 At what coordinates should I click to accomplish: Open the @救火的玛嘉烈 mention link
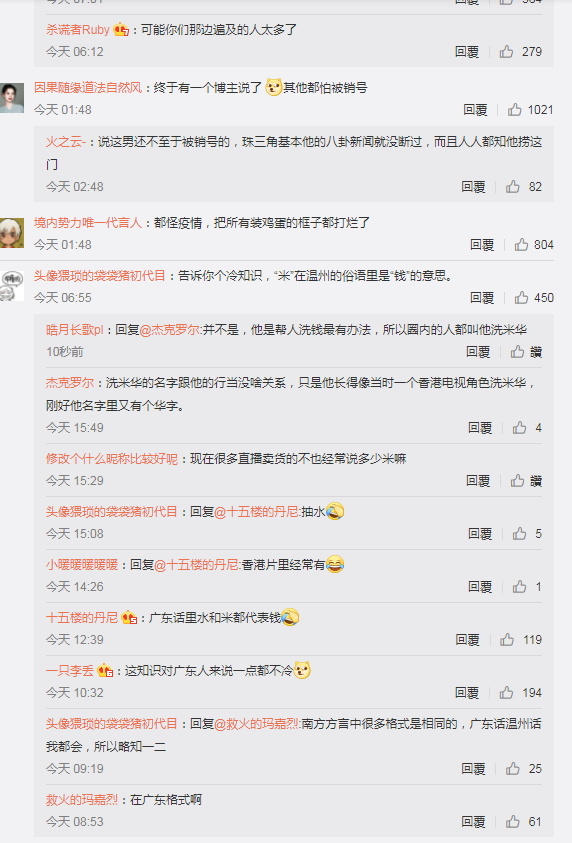coord(256,724)
